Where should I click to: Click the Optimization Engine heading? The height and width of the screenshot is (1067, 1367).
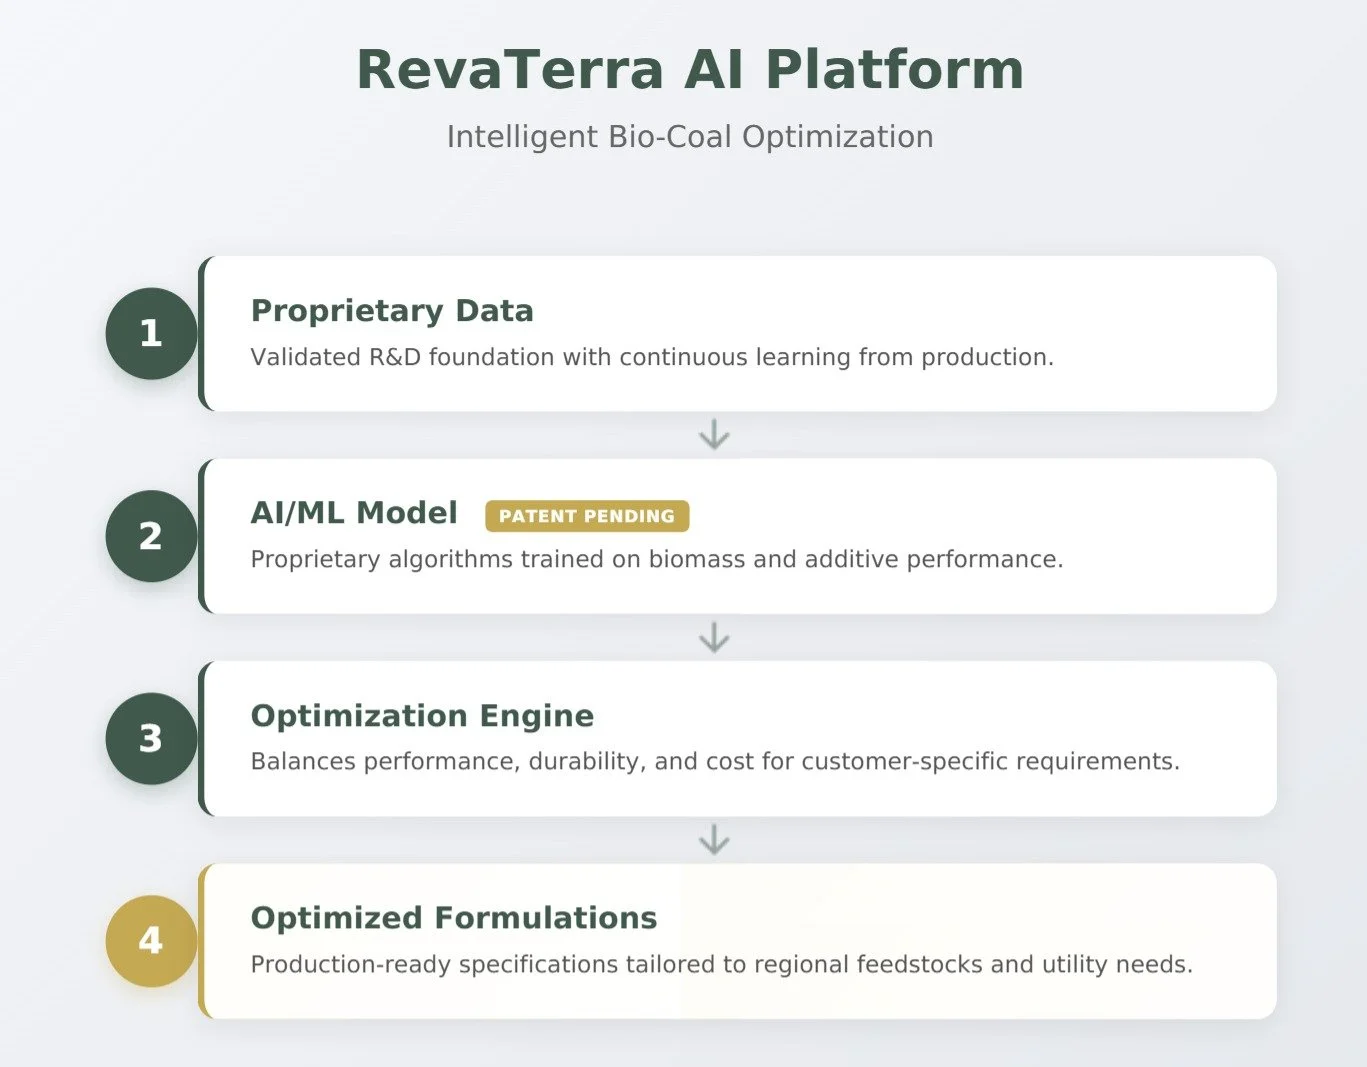(422, 716)
